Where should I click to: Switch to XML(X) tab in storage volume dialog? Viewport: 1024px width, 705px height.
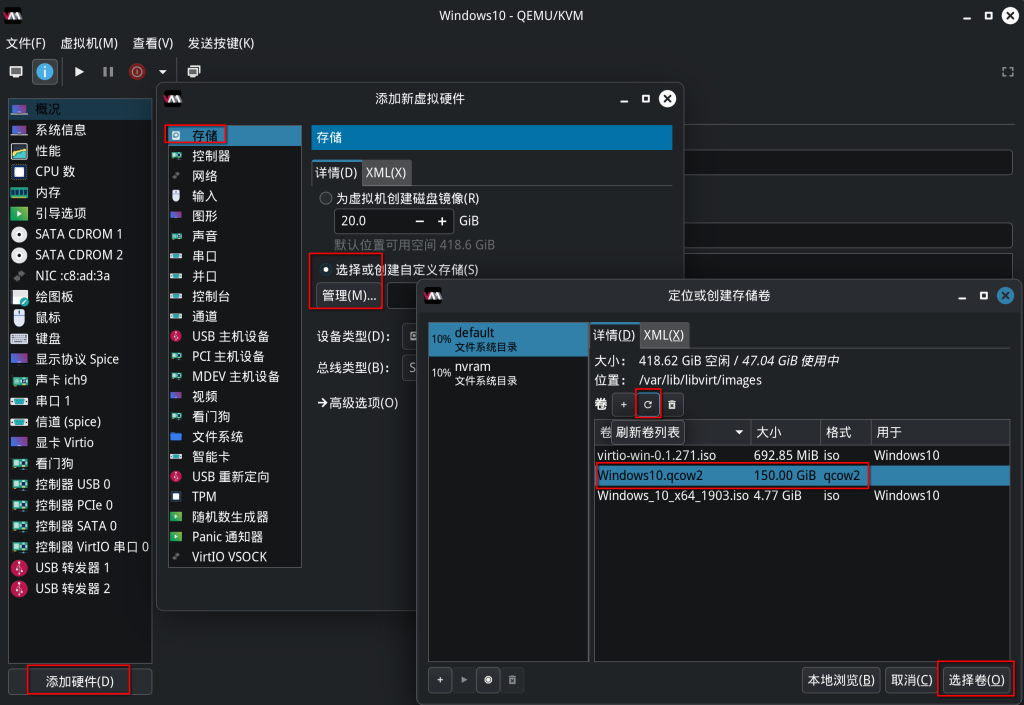pos(664,335)
